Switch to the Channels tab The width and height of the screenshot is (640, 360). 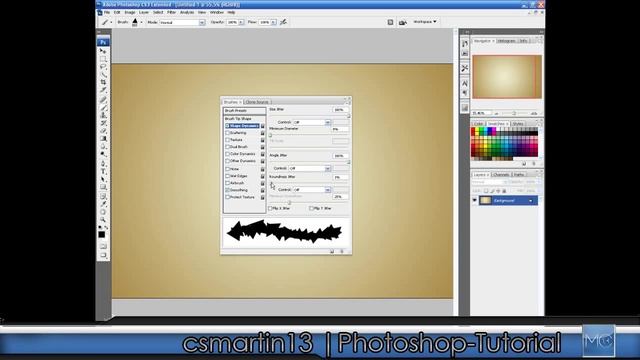pyautogui.click(x=501, y=175)
